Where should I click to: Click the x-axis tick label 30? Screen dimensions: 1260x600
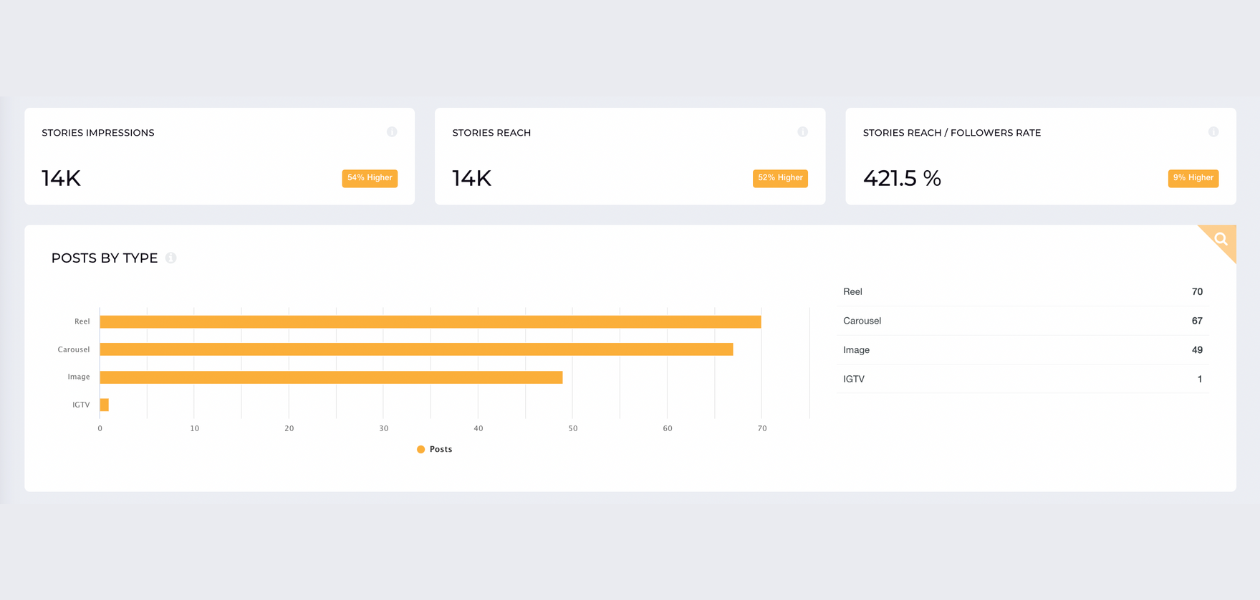pos(384,428)
